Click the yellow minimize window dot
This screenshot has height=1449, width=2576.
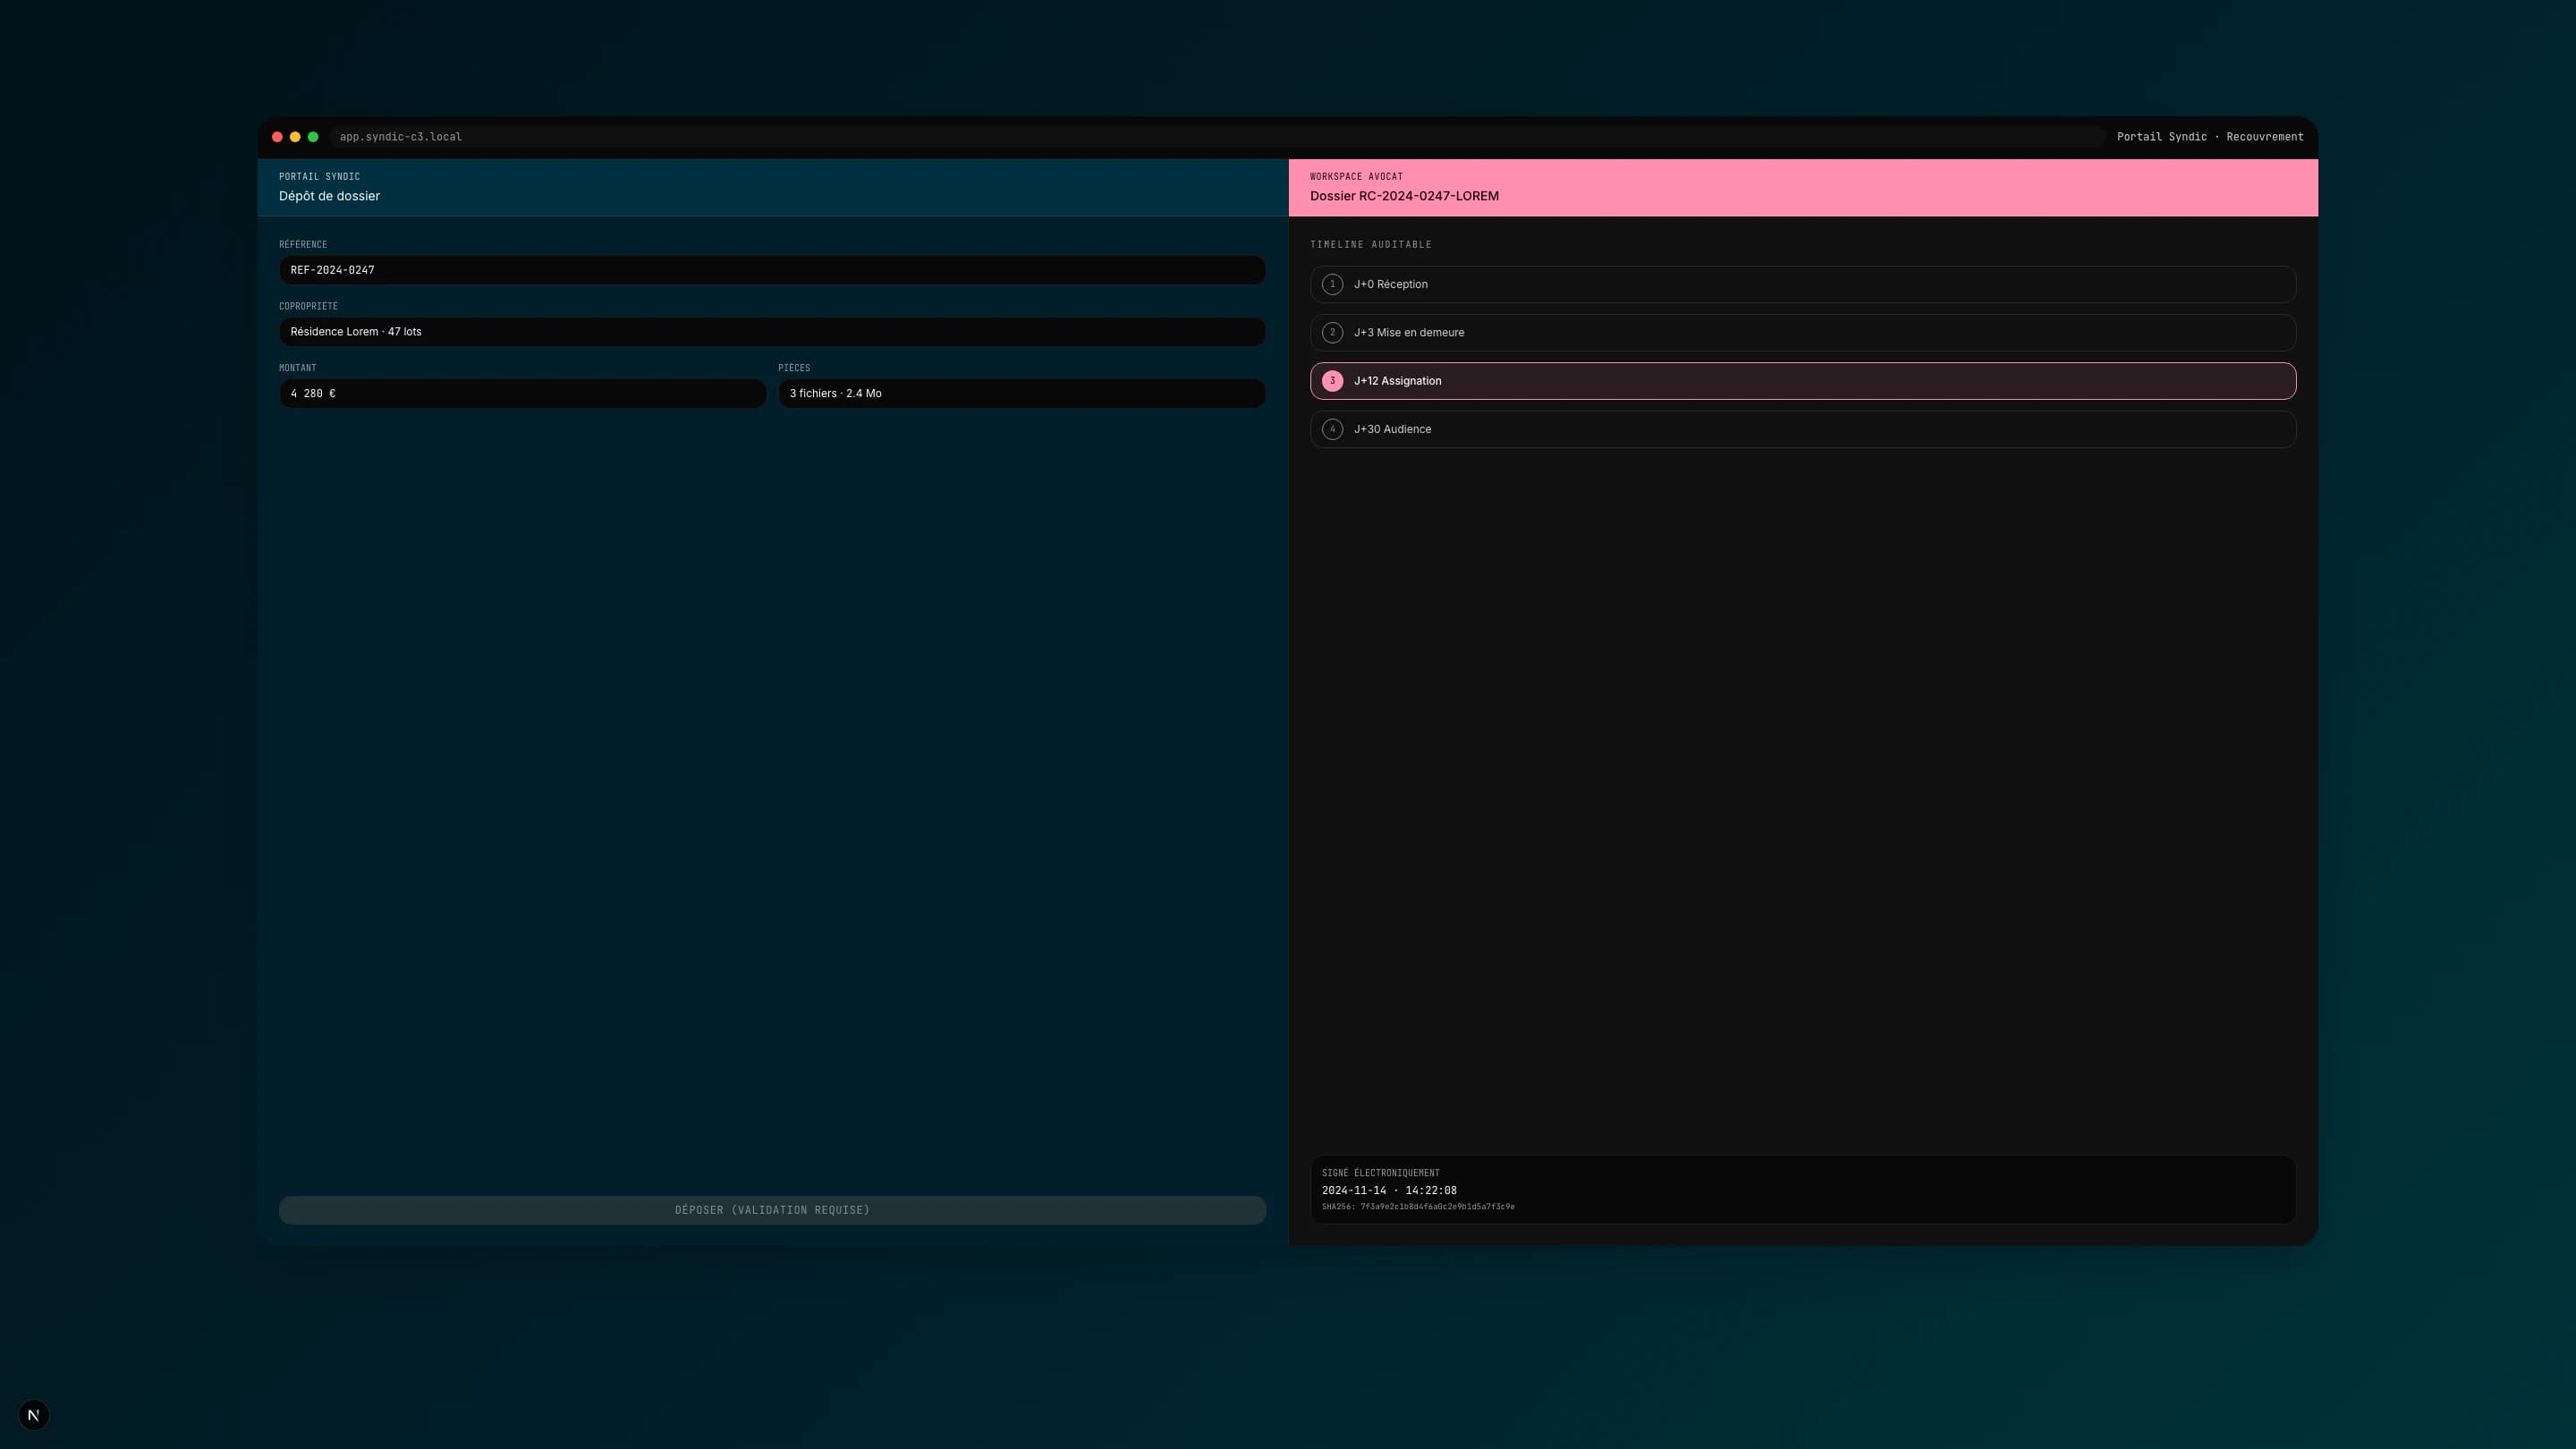tap(295, 137)
